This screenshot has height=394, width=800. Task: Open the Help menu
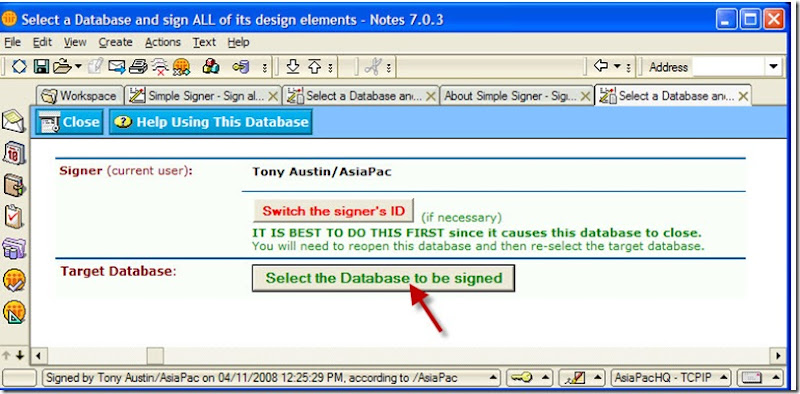tap(238, 42)
